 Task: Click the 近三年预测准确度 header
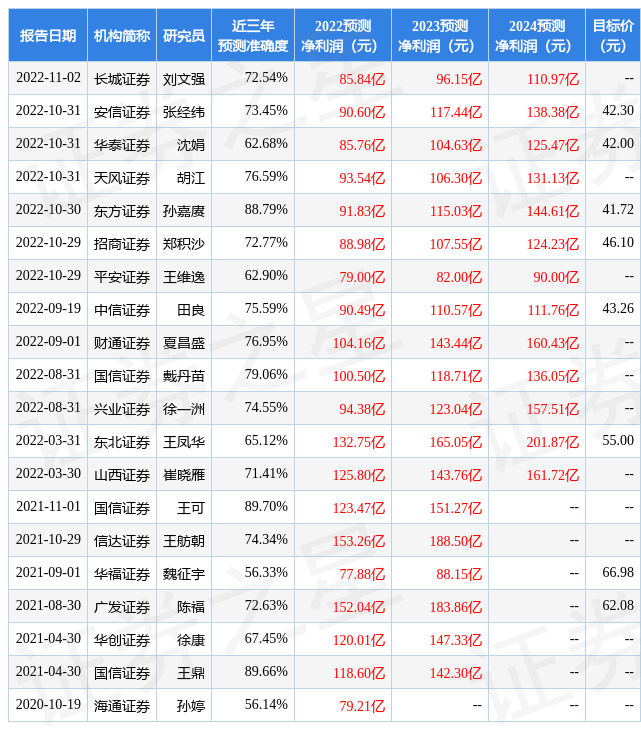pos(253,35)
